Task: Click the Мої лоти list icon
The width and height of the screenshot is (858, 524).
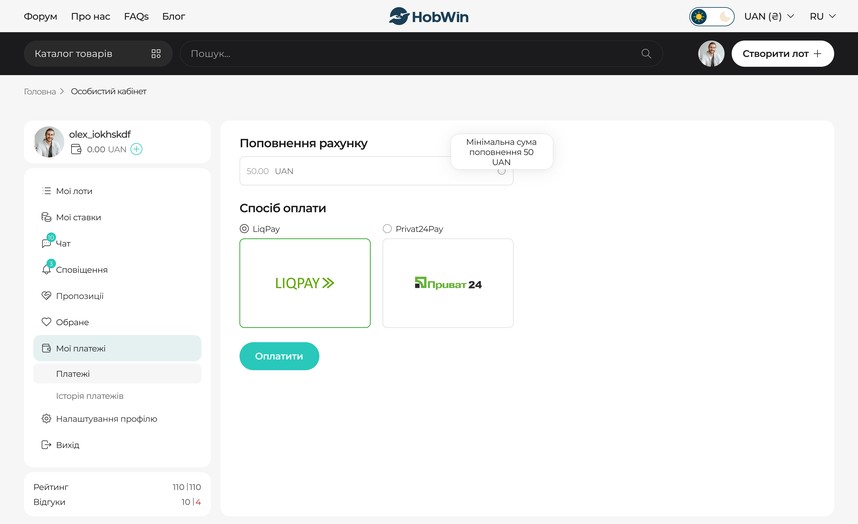Action: [47, 191]
